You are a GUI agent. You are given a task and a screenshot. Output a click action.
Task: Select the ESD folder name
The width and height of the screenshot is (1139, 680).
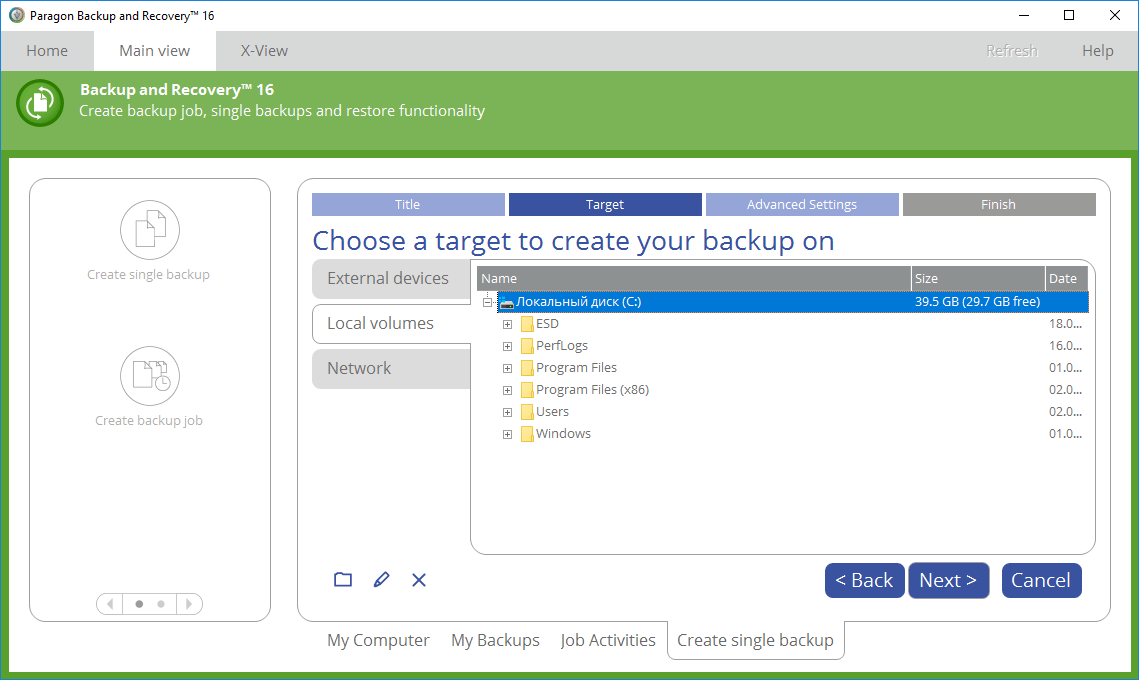tap(548, 324)
